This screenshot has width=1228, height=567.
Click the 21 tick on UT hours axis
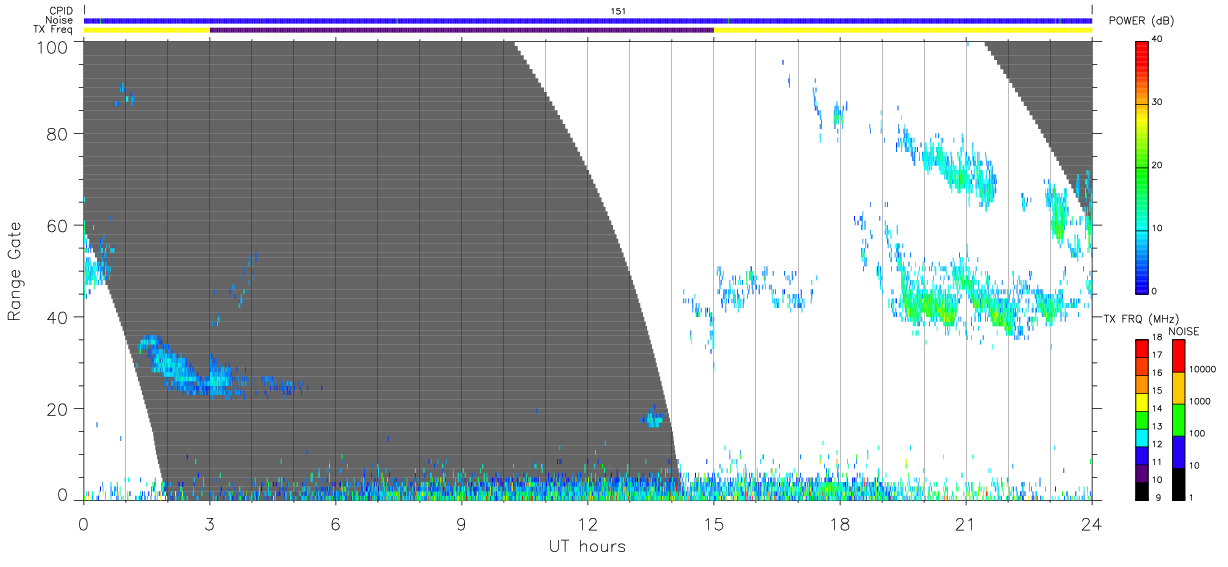[x=966, y=524]
